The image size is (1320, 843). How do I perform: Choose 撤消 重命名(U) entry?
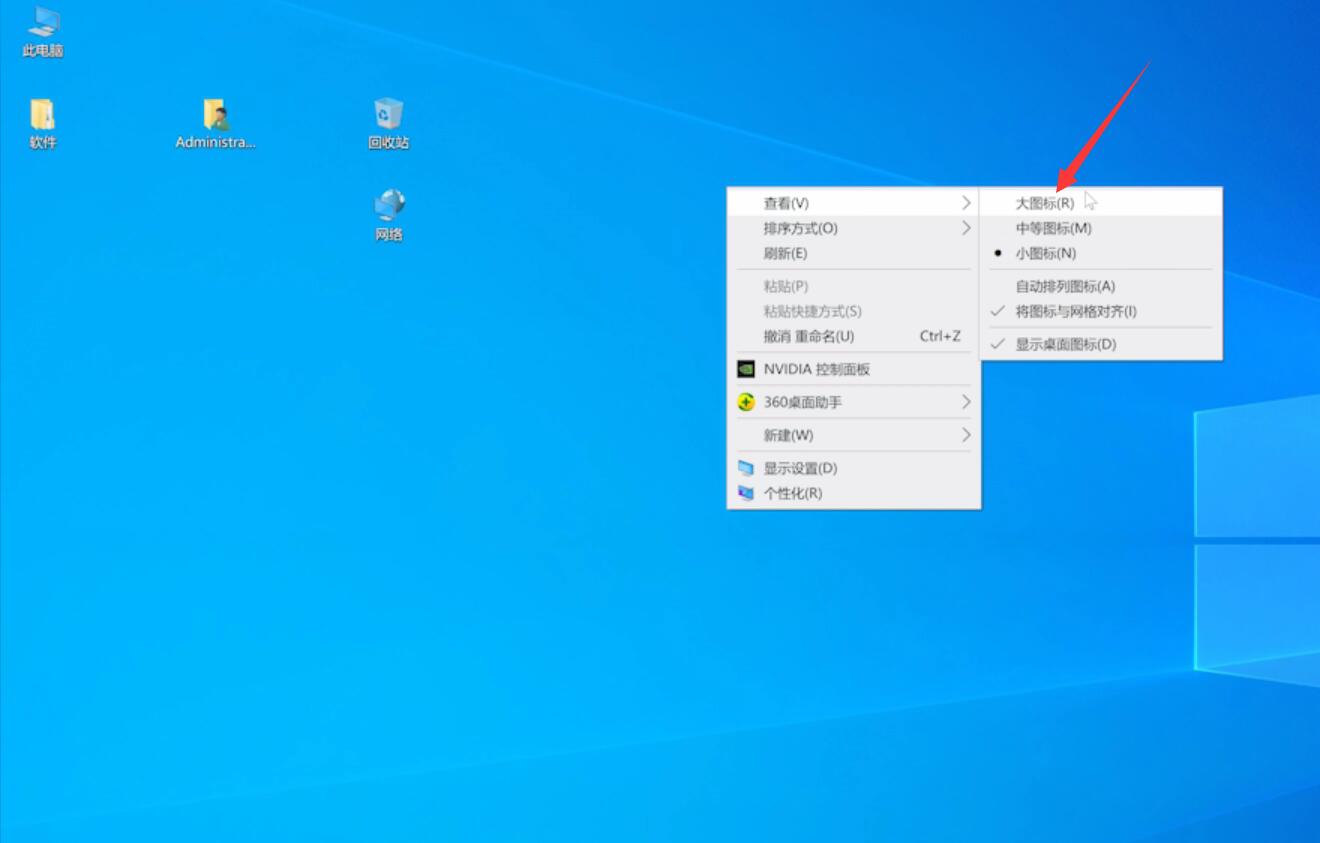[x=853, y=336]
